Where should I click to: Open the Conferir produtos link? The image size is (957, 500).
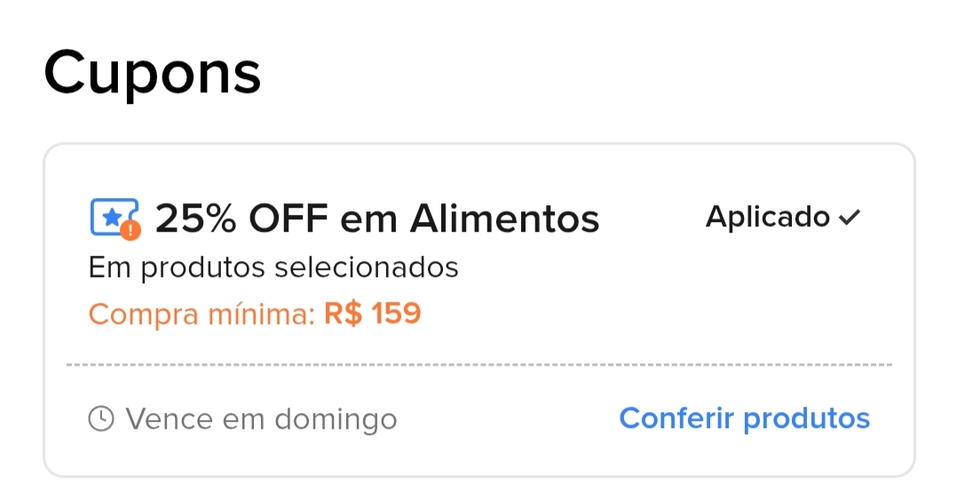coord(744,418)
